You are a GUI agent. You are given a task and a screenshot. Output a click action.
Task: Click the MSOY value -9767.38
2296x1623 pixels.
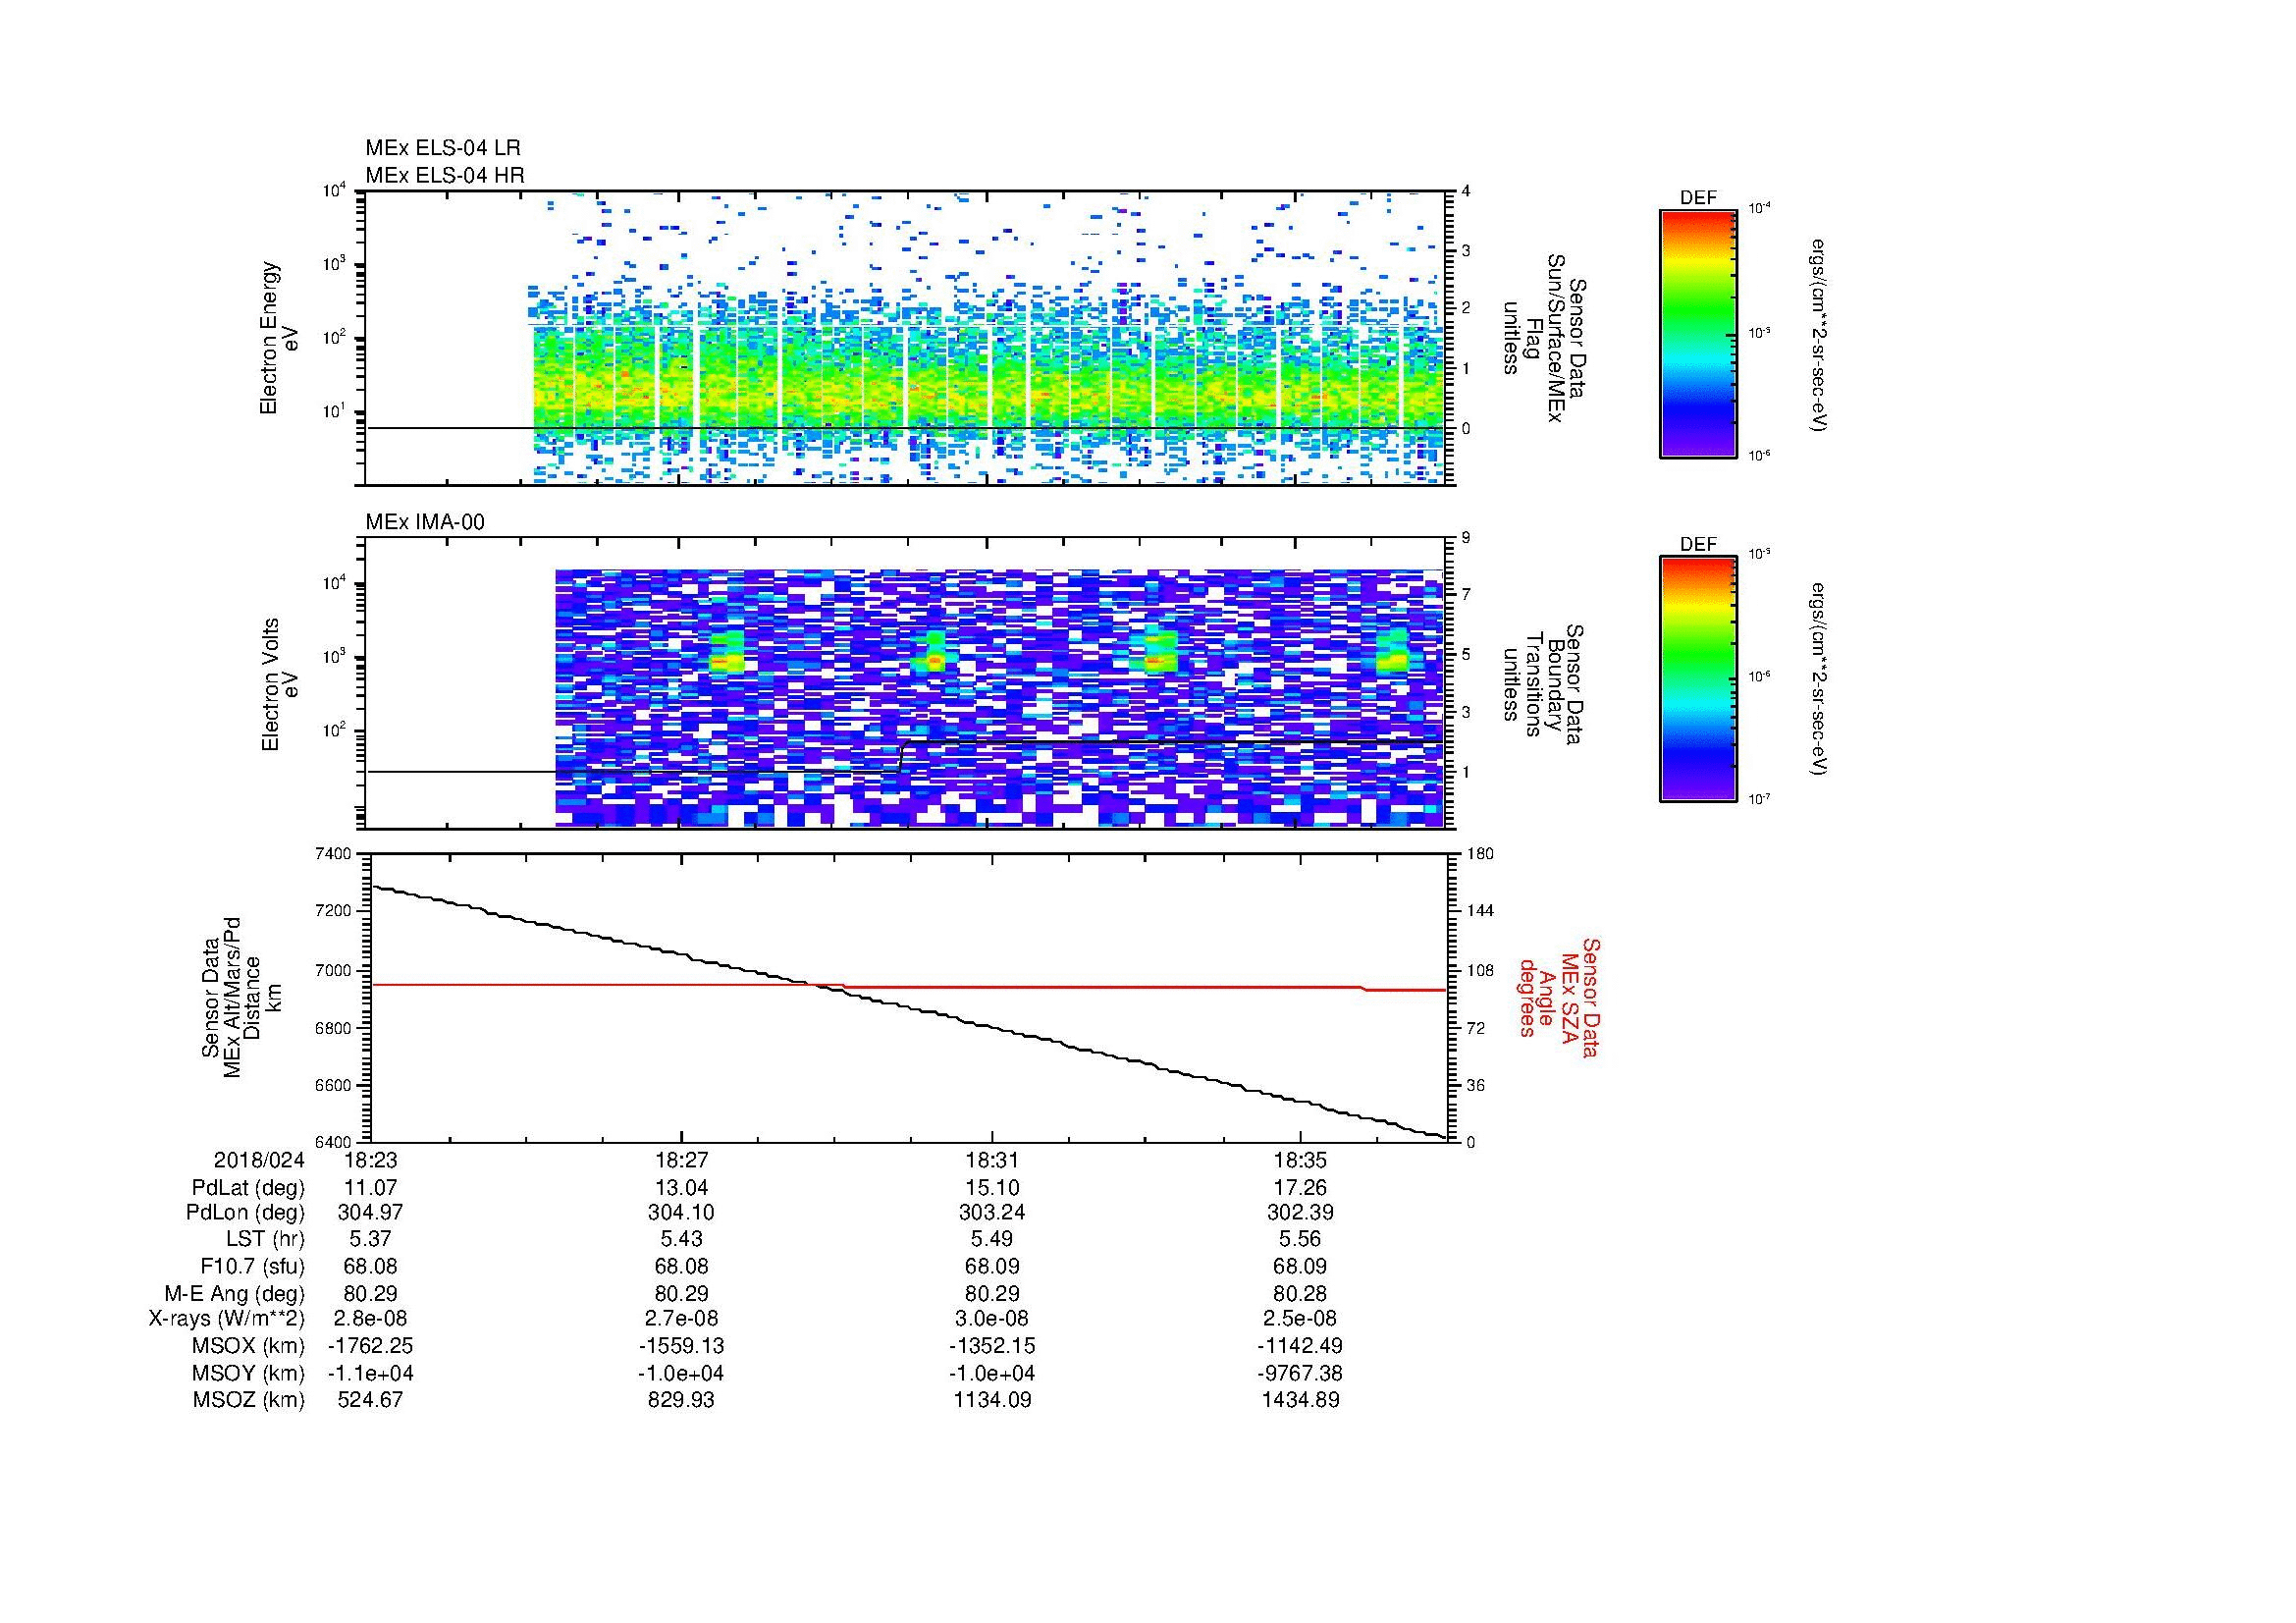(1301, 1373)
